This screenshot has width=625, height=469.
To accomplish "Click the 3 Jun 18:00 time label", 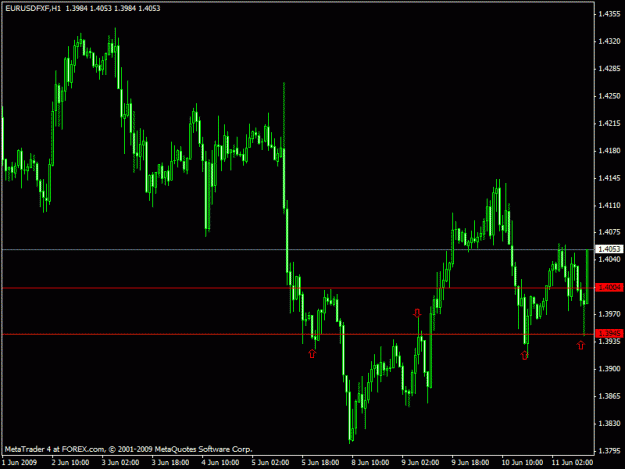I will (x=170, y=462).
